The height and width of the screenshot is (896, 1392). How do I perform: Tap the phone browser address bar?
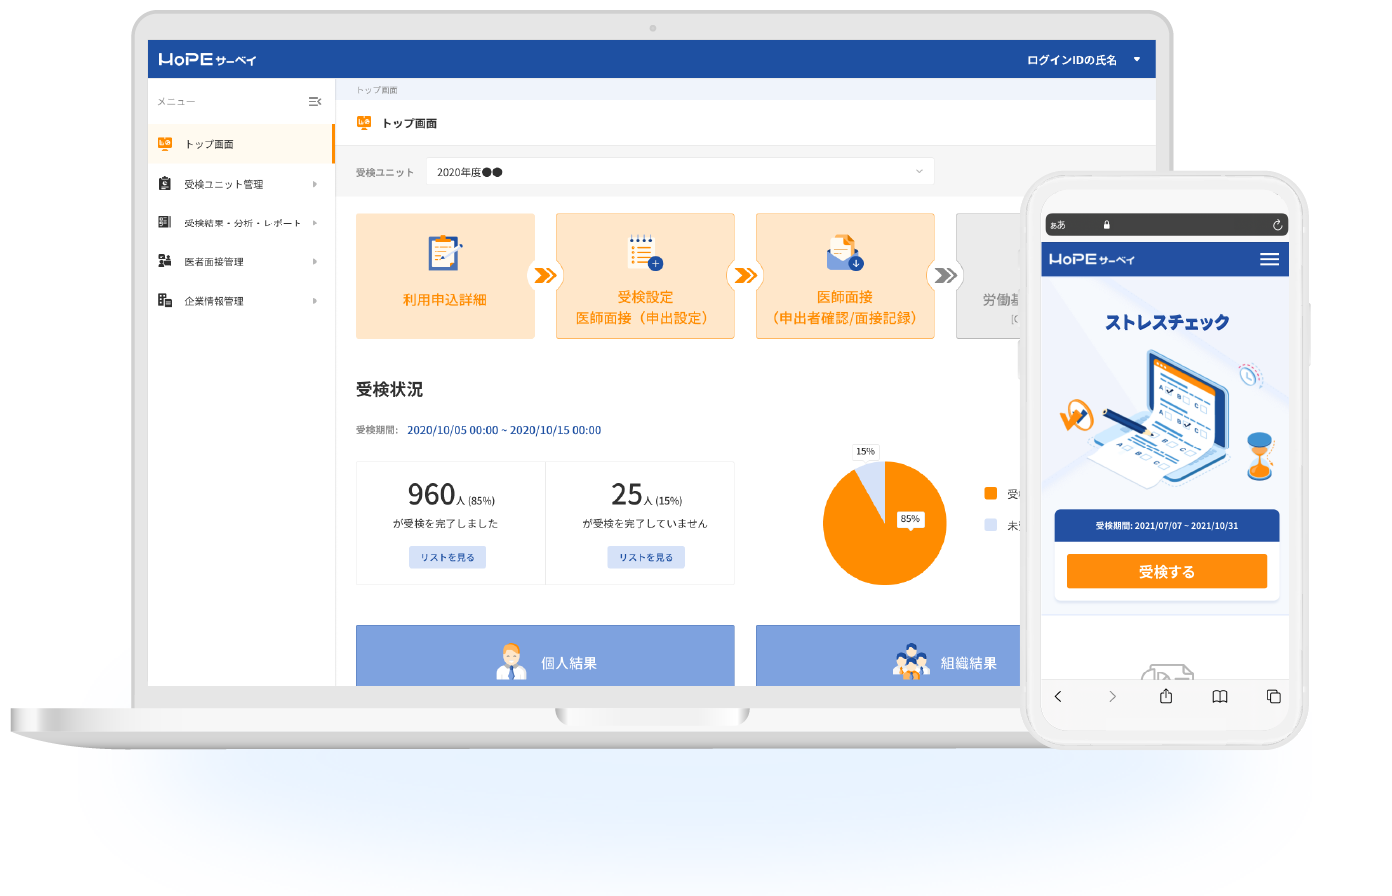[1167, 225]
